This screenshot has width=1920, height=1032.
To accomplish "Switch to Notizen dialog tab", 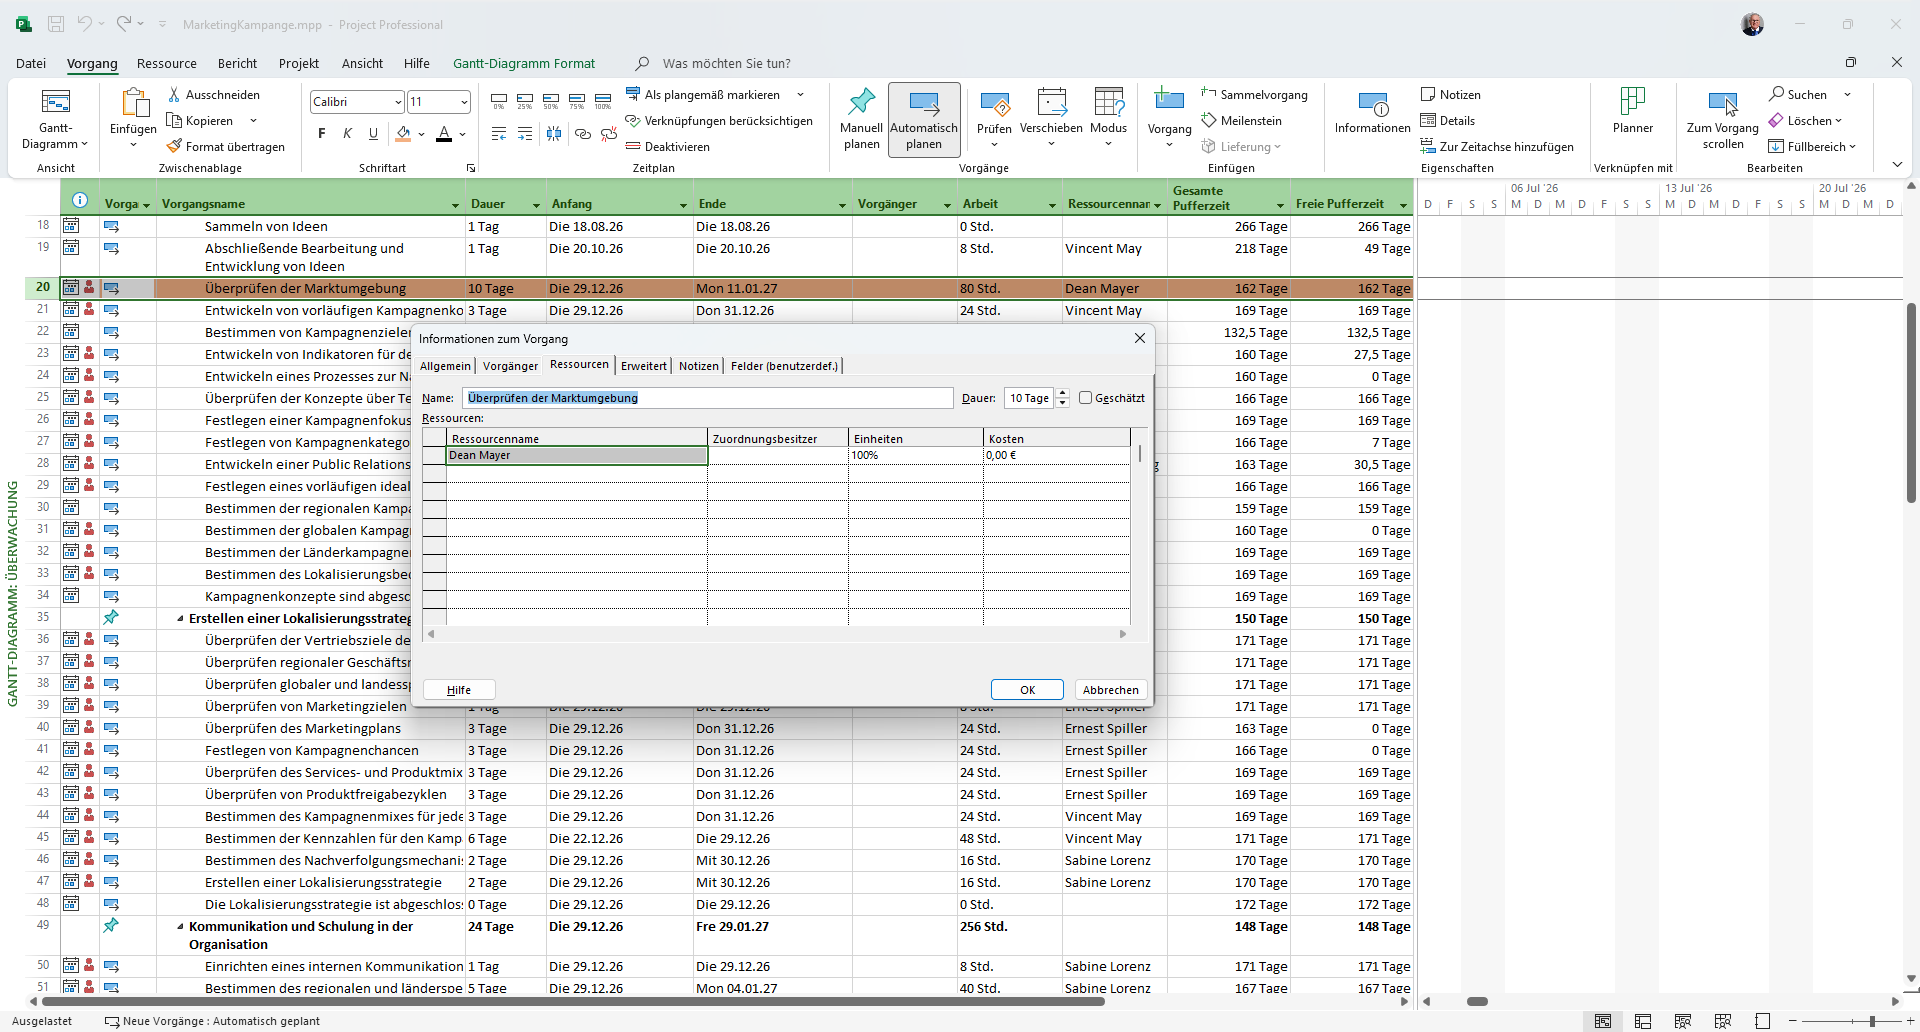I will click(698, 366).
